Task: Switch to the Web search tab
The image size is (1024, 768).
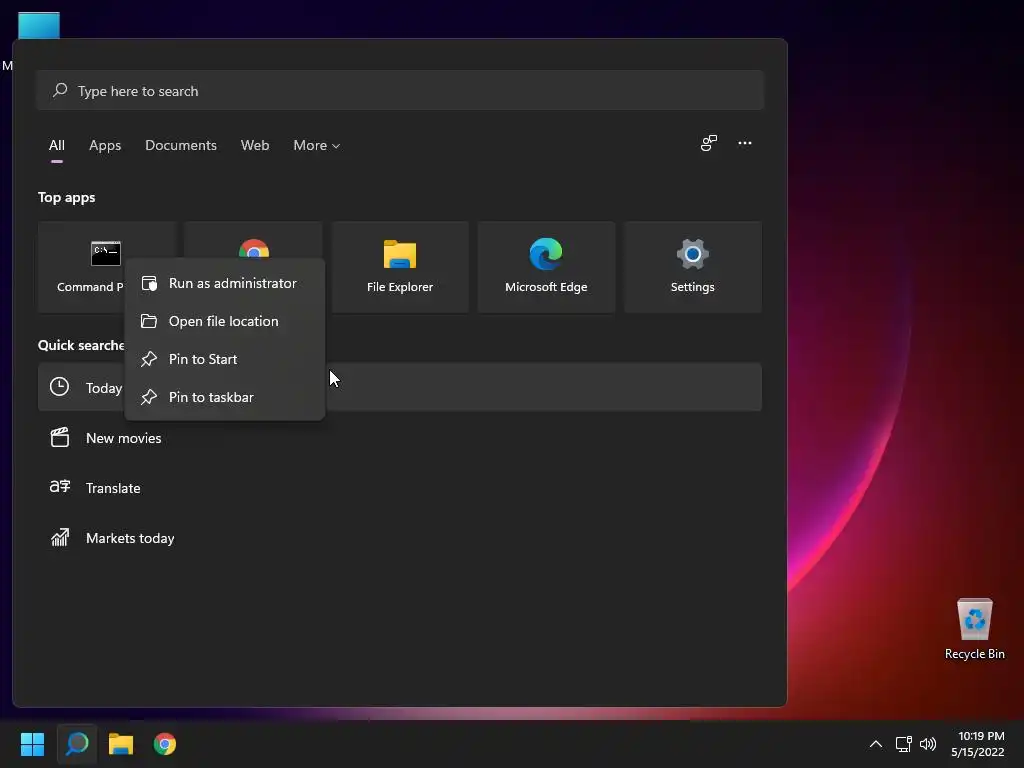Action: (x=255, y=146)
